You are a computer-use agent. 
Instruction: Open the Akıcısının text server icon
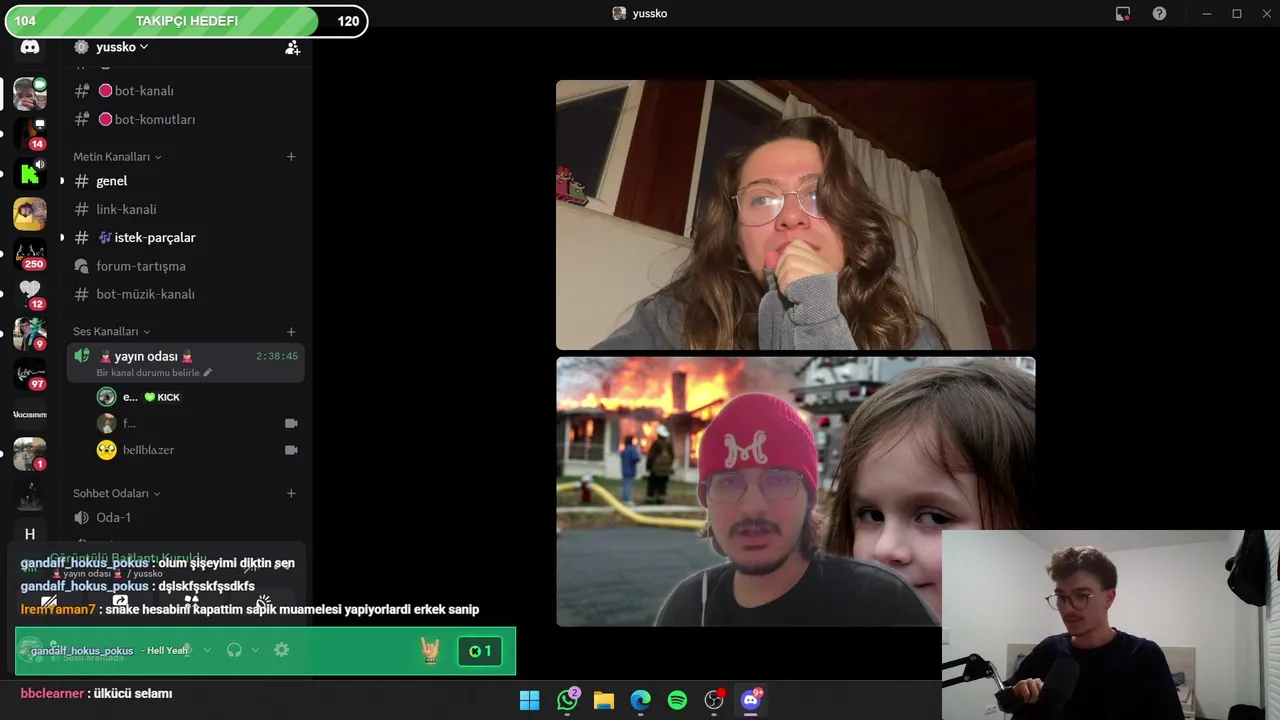pyautogui.click(x=30, y=414)
